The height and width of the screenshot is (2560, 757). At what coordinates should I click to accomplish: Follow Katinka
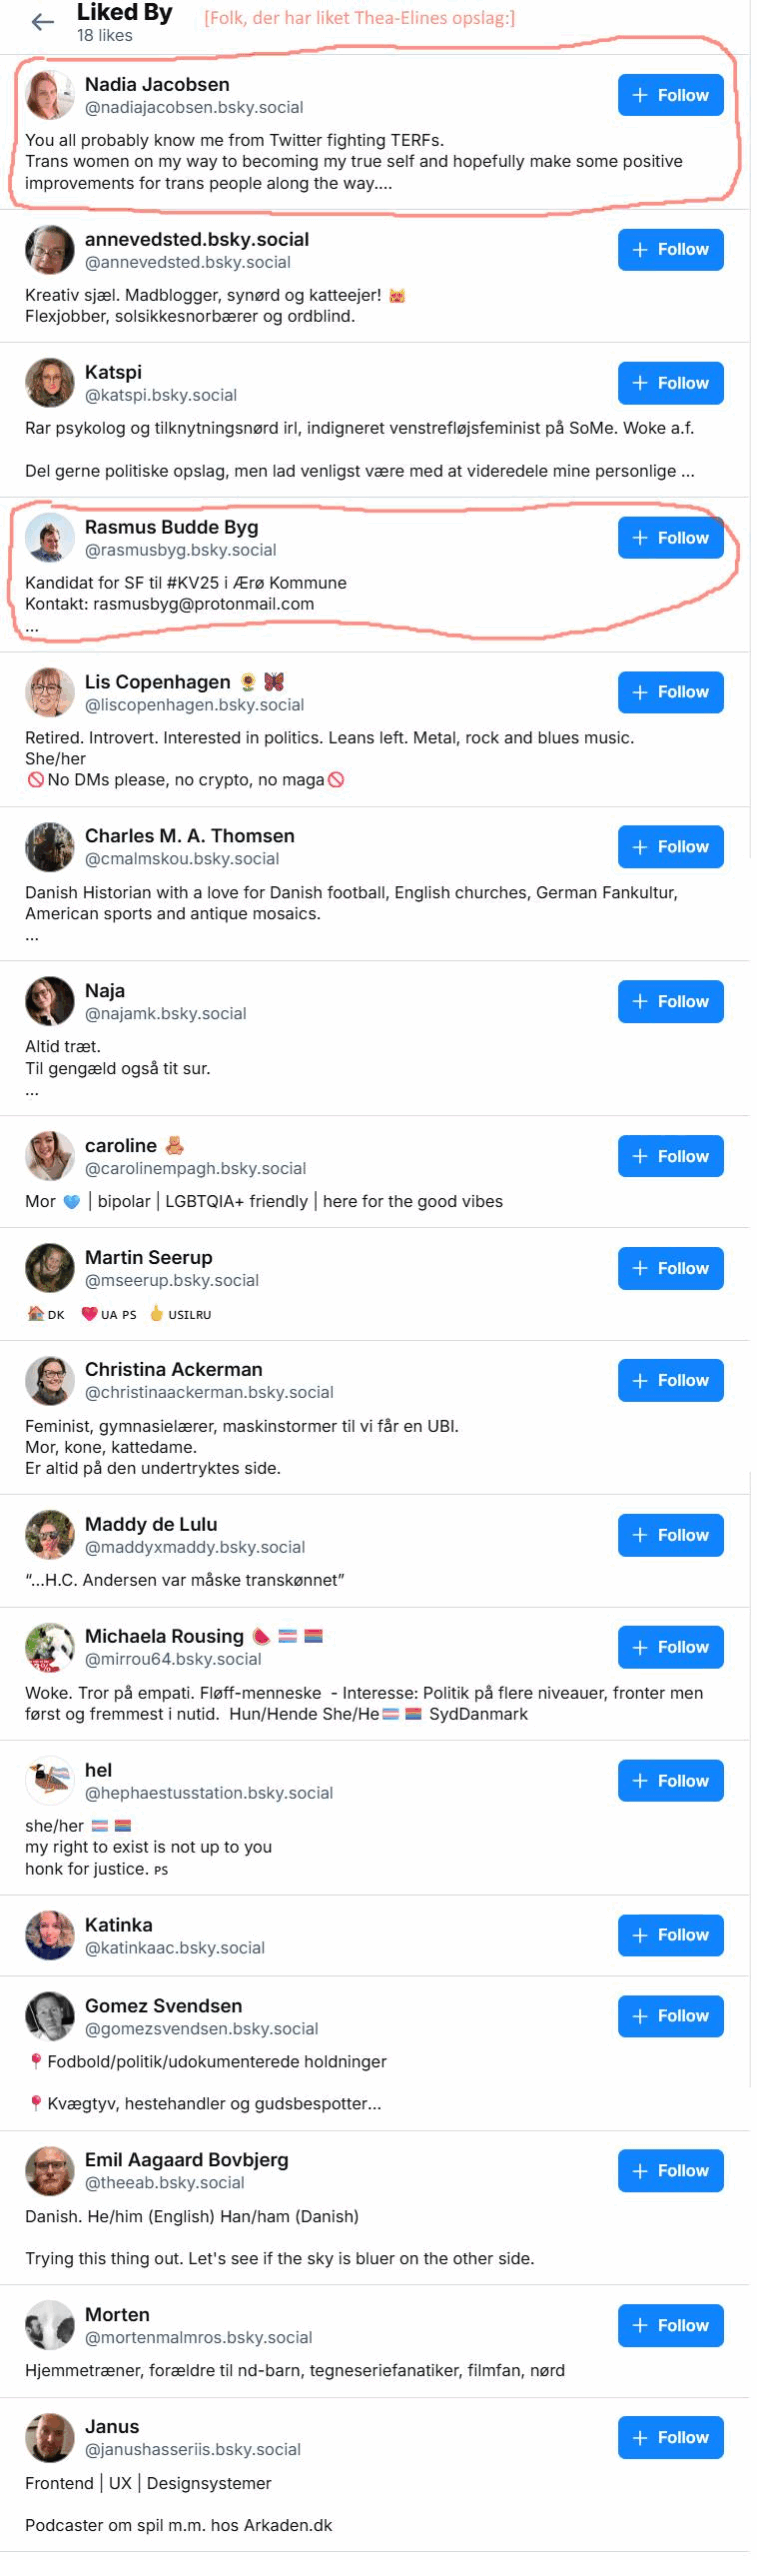point(670,1935)
